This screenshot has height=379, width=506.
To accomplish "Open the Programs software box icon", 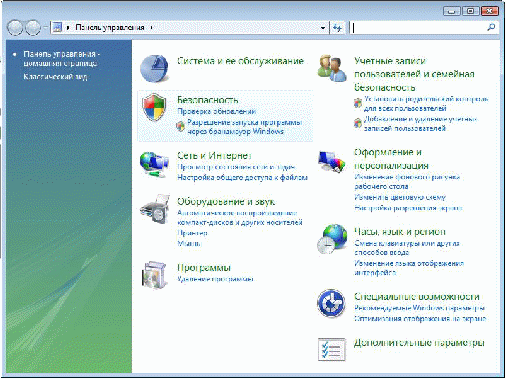I will pyautogui.click(x=154, y=275).
